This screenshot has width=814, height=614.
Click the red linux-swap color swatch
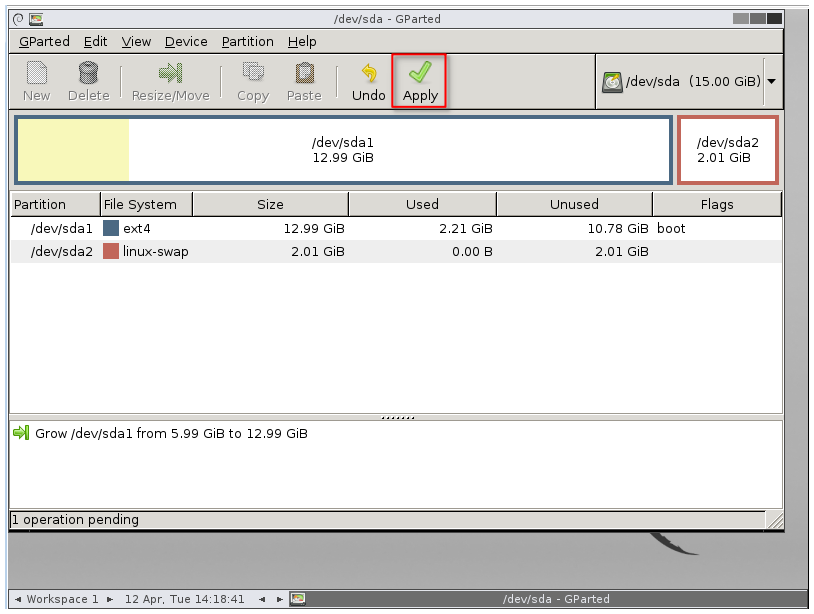click(x=111, y=251)
